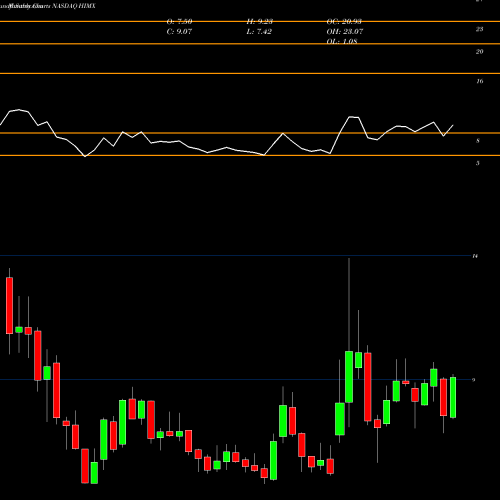Click the OC: 20.93 reading
Screen dimensions: 500x500
pyautogui.click(x=344, y=22)
